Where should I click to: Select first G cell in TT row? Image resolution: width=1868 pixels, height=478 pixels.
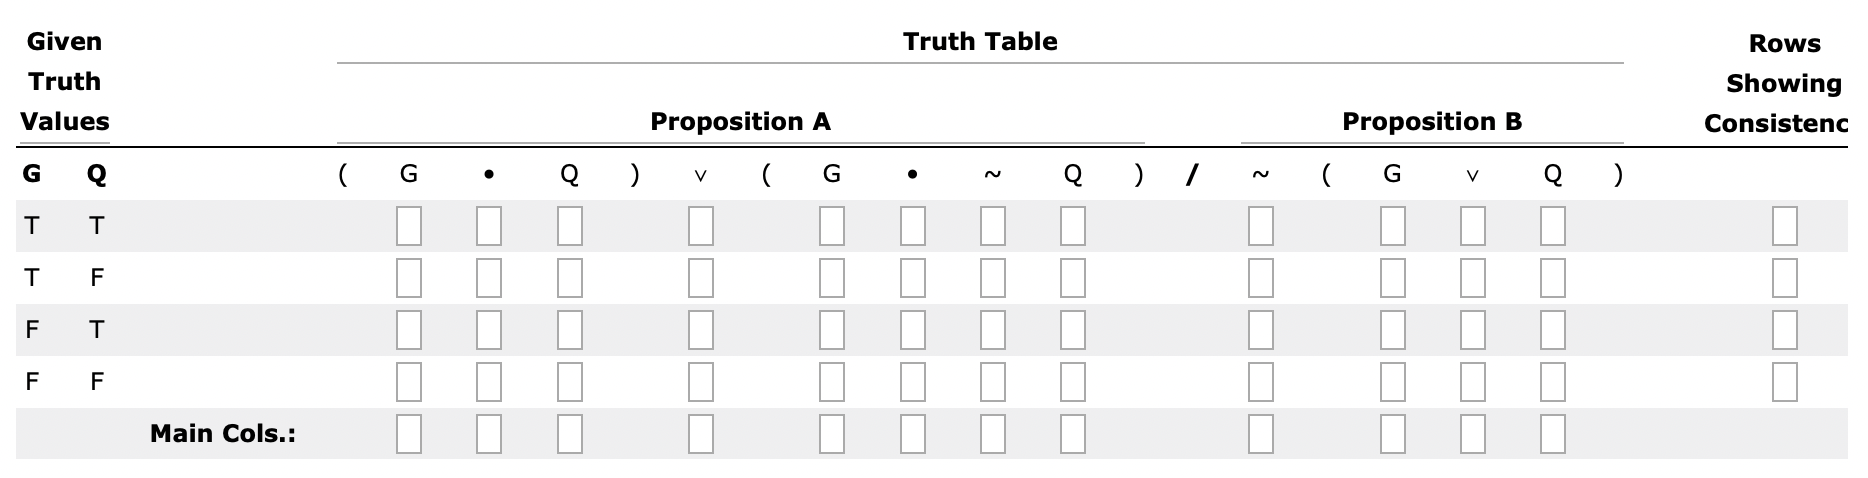[x=409, y=226]
